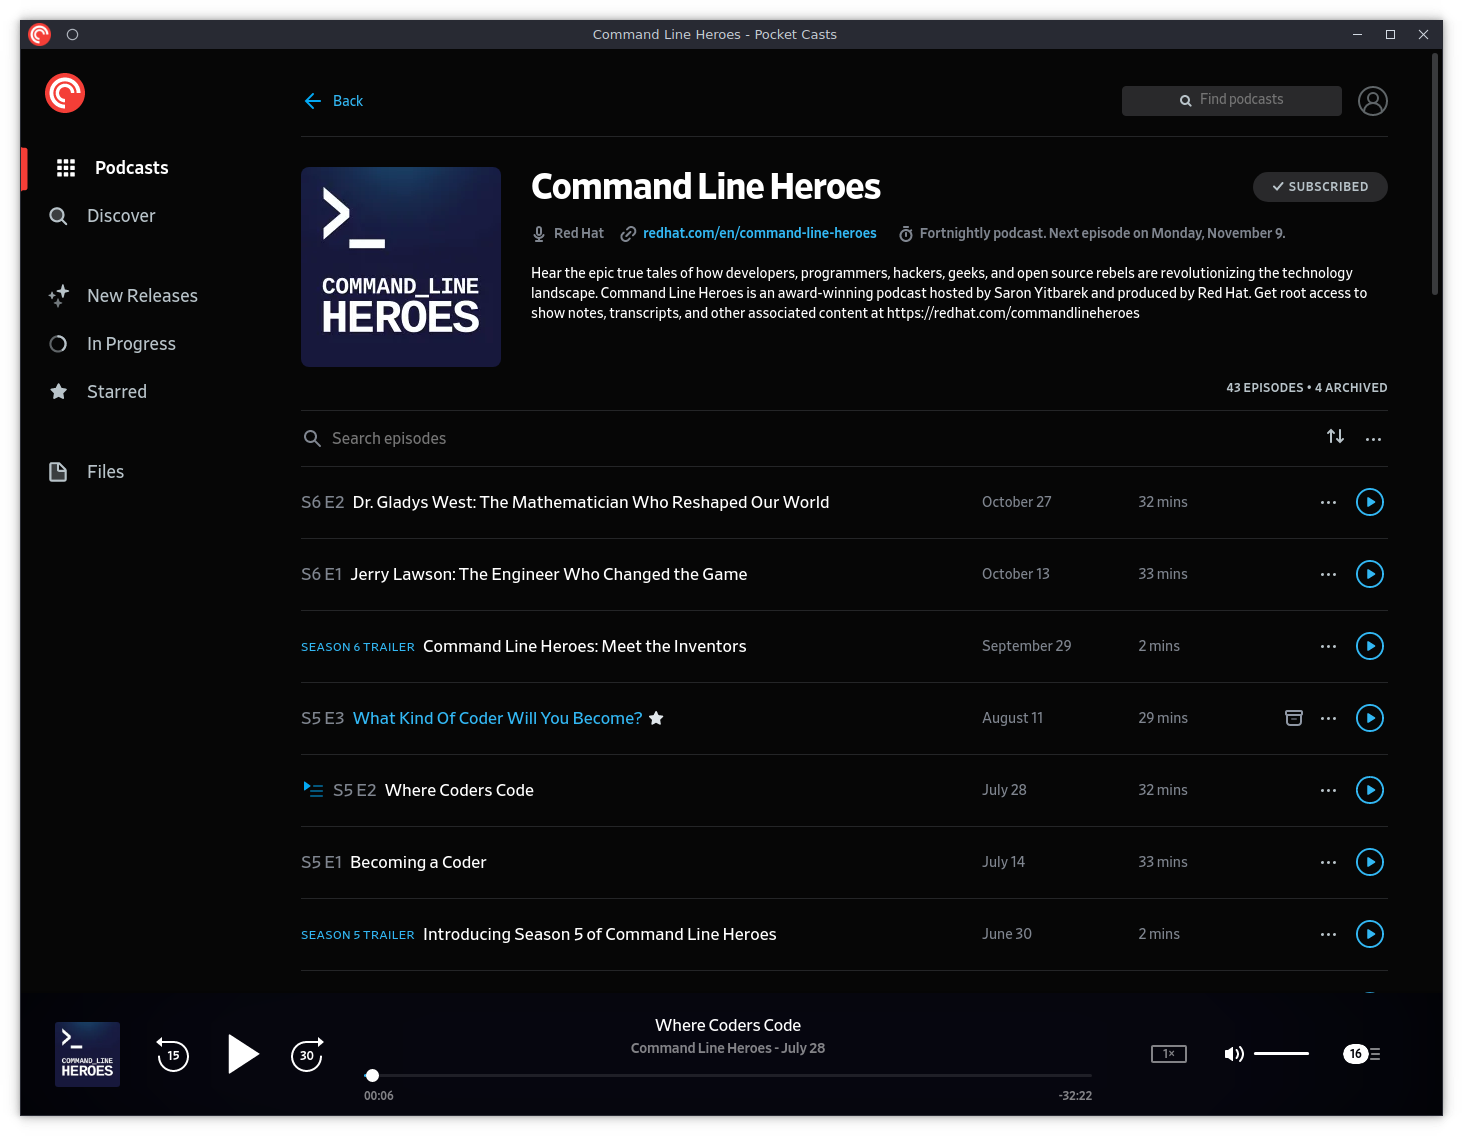The height and width of the screenshot is (1136, 1463).
Task: Play the Becoming a Coder episode
Action: (1369, 862)
